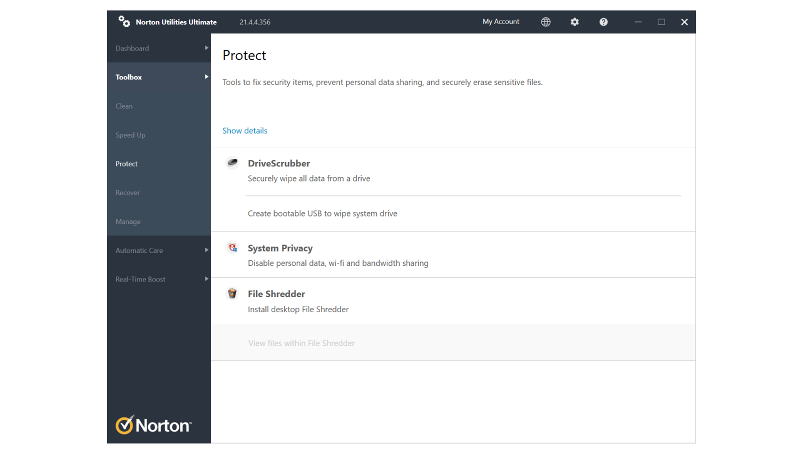Click the File Shredder bin icon
Image resolution: width=800 pixels, height=450 pixels.
click(x=232, y=293)
